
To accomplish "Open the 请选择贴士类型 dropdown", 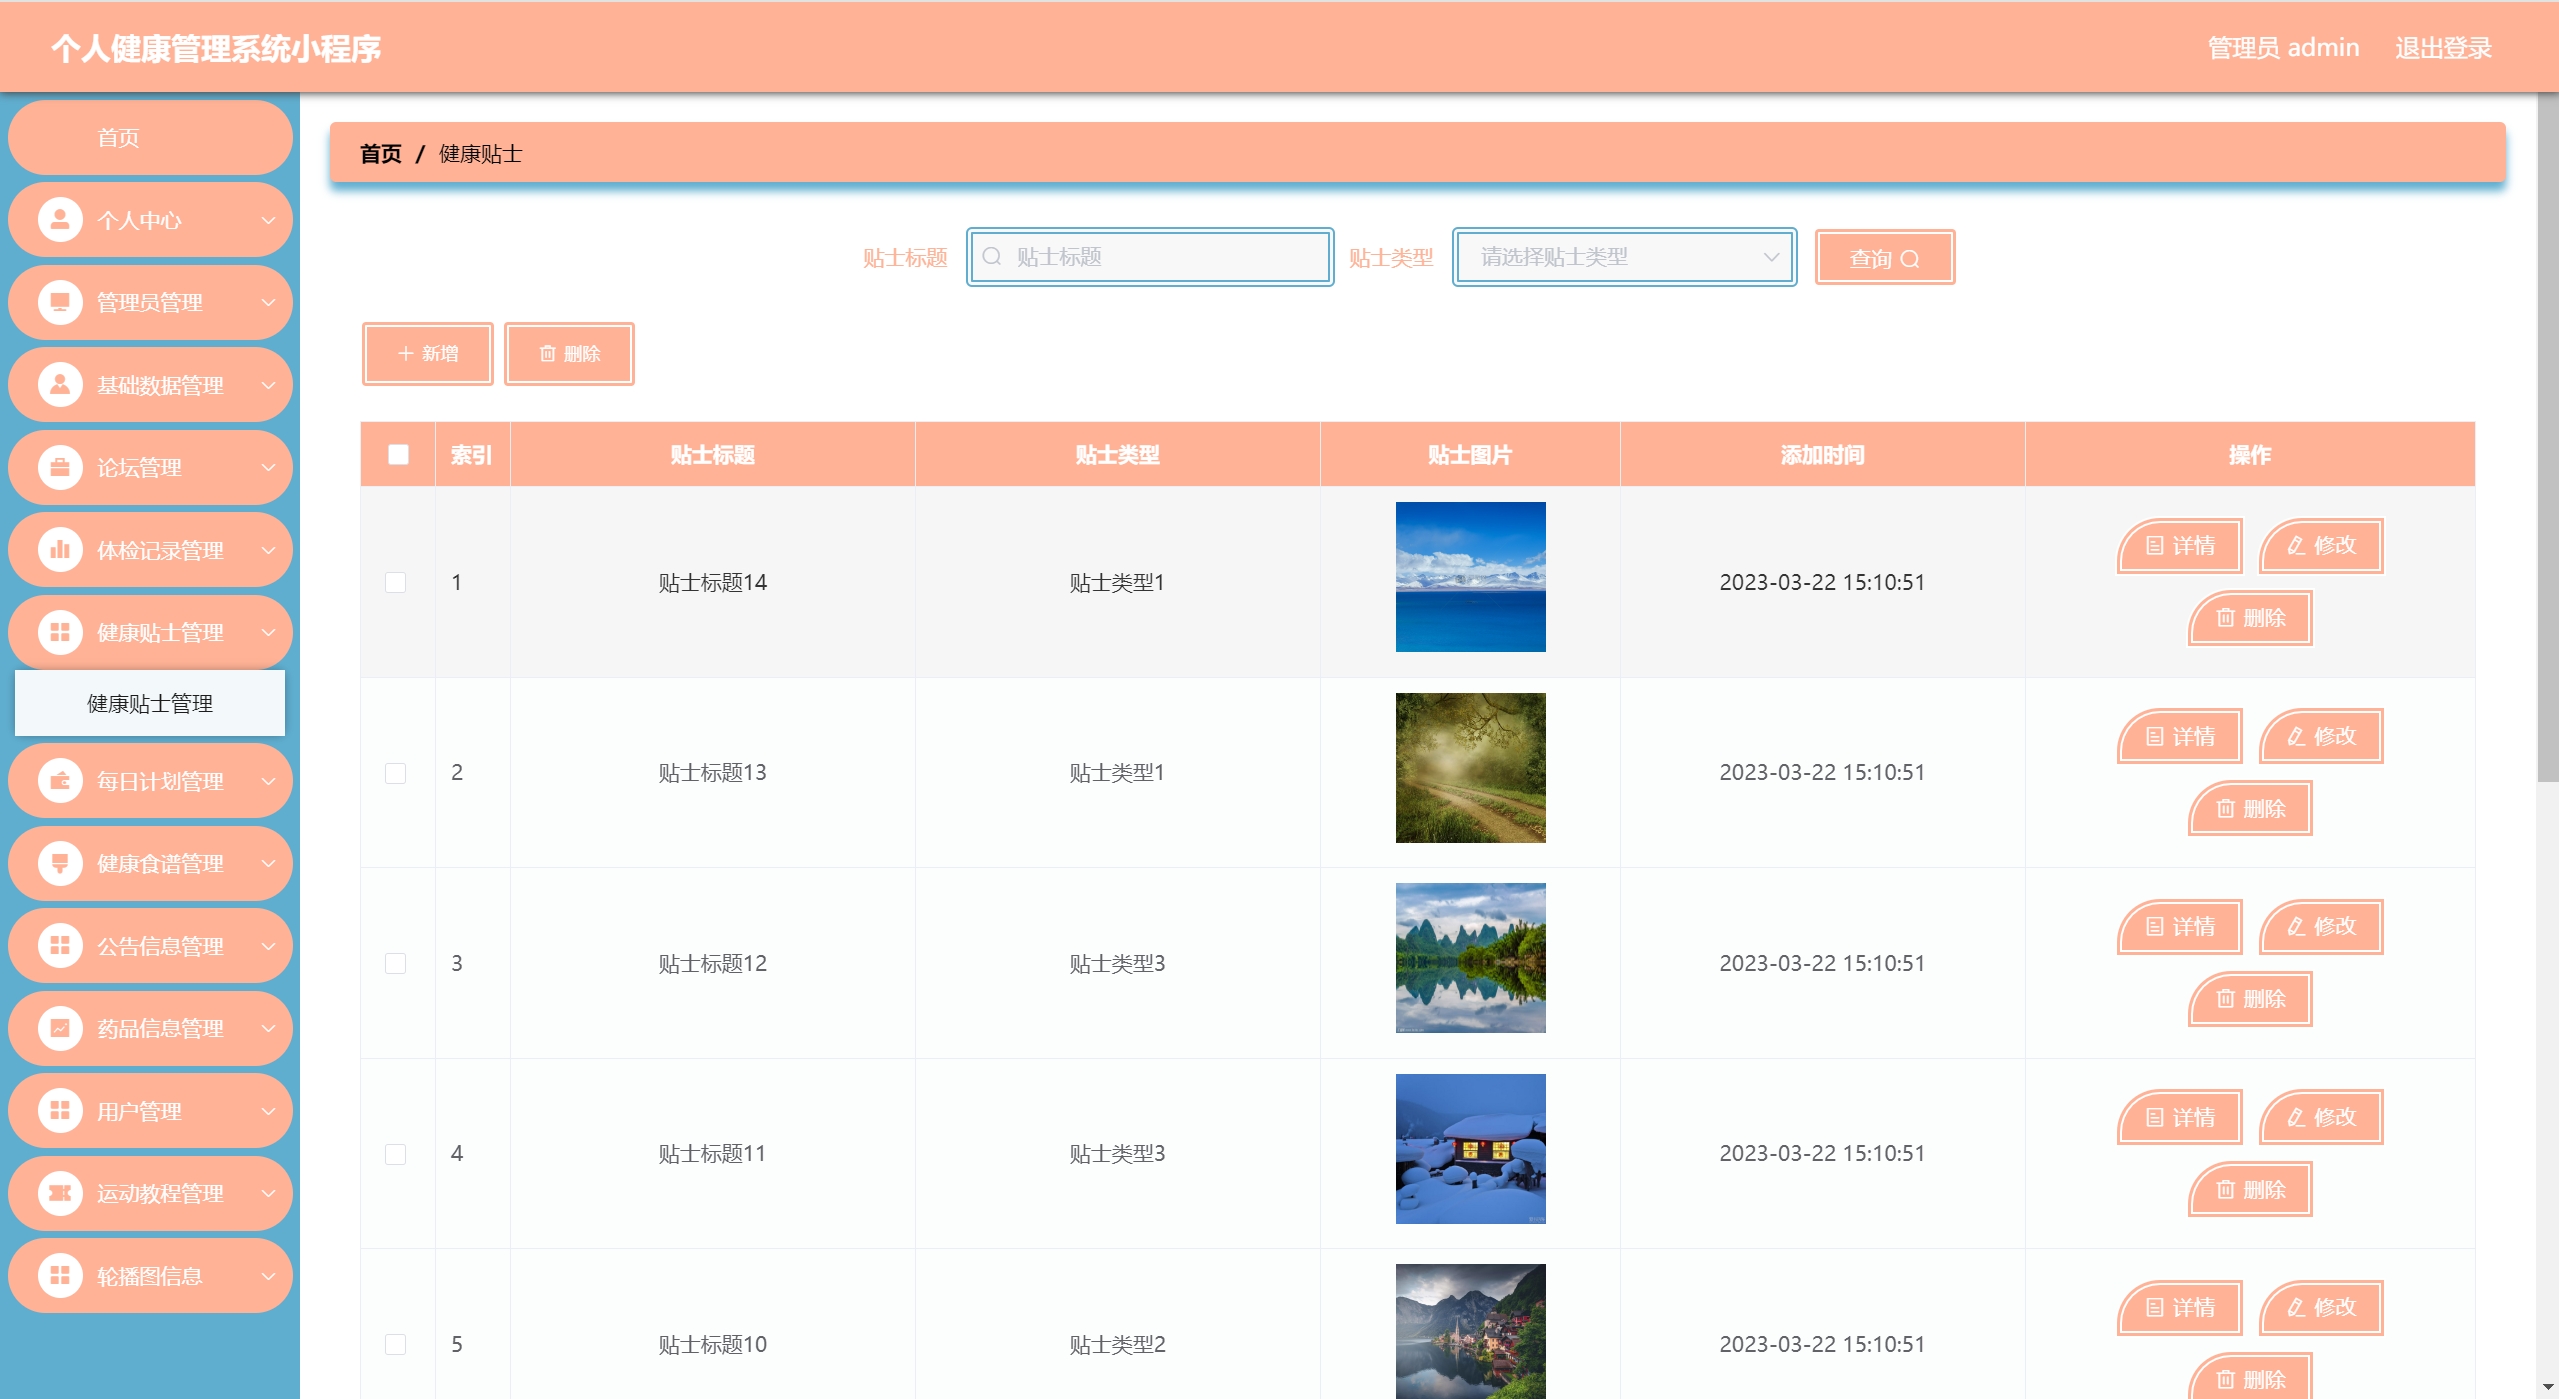I will [1624, 257].
